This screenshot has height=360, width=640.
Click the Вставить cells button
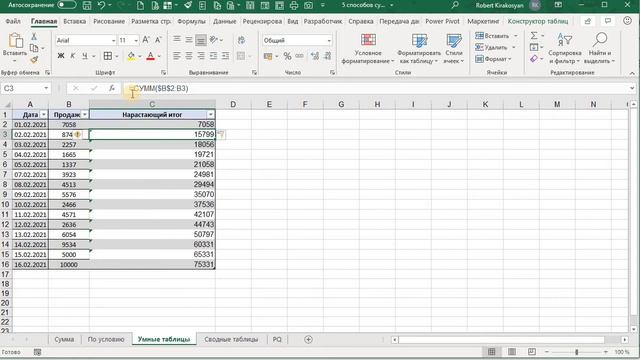(x=492, y=36)
